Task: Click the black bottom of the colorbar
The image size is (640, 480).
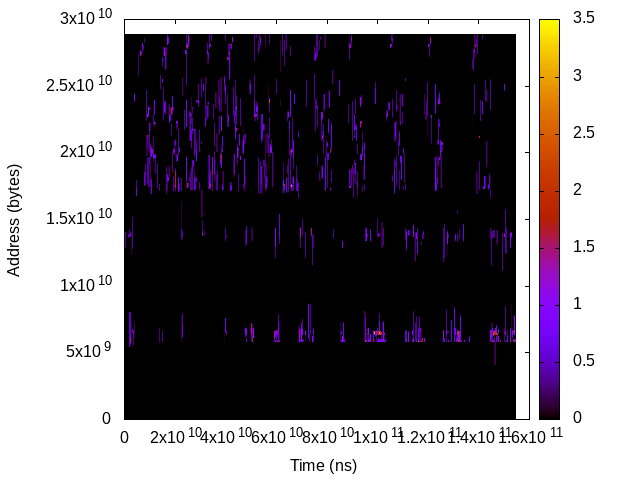Action: point(550,410)
